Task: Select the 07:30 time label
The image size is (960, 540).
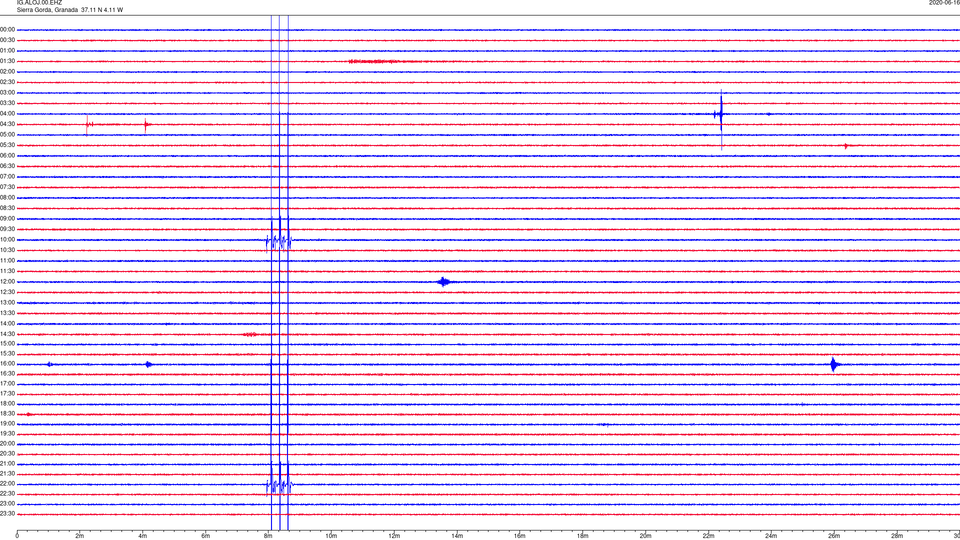Action: tap(8, 187)
